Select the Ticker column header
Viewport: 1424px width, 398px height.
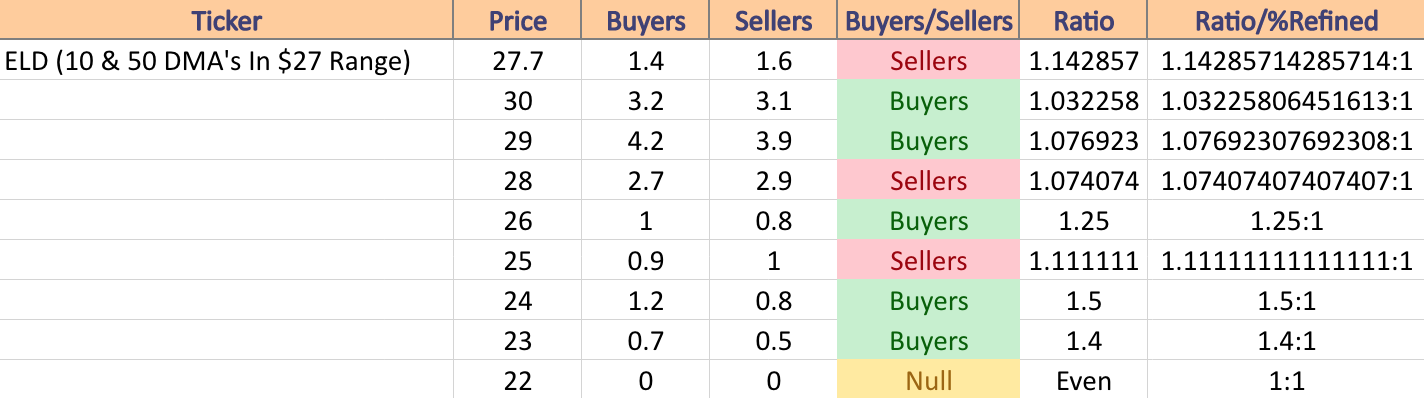pos(227,20)
